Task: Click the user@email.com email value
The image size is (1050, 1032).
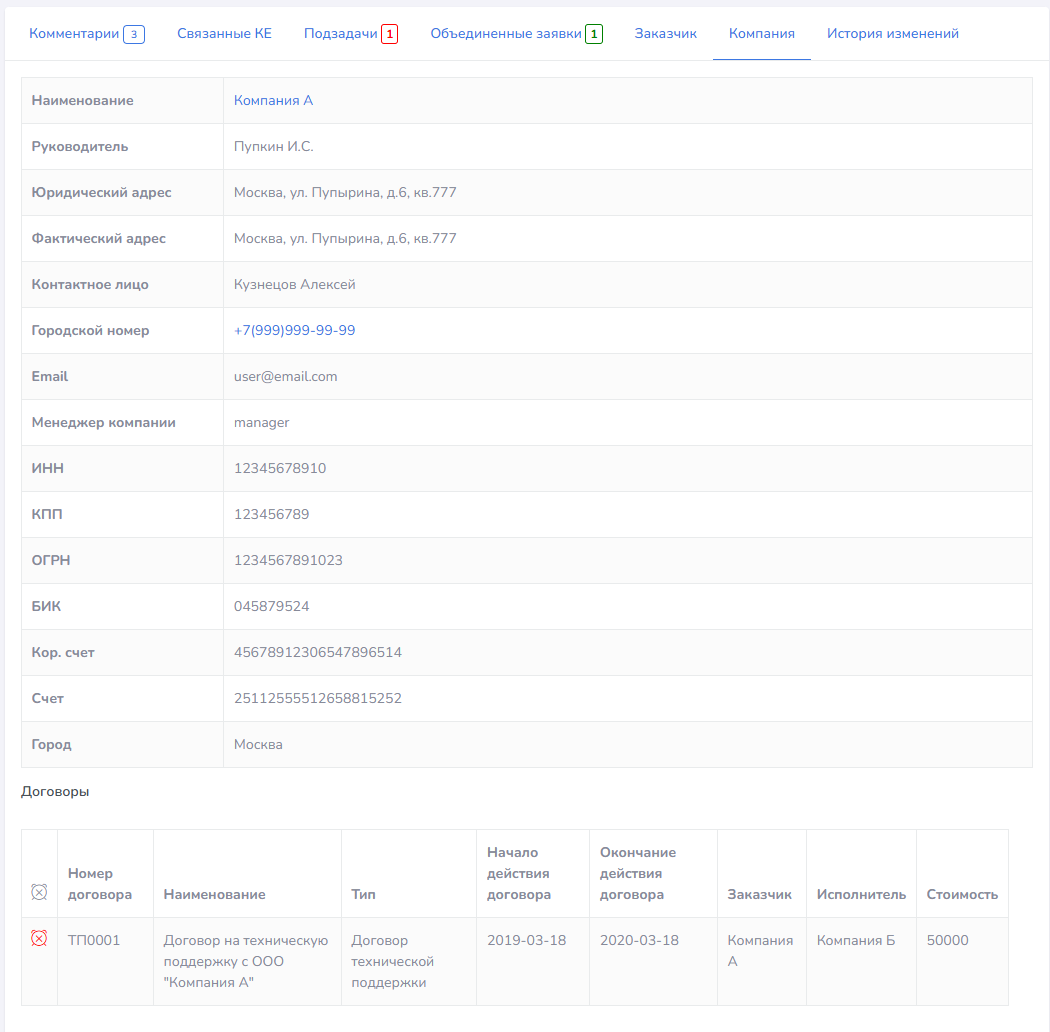Action: (285, 377)
